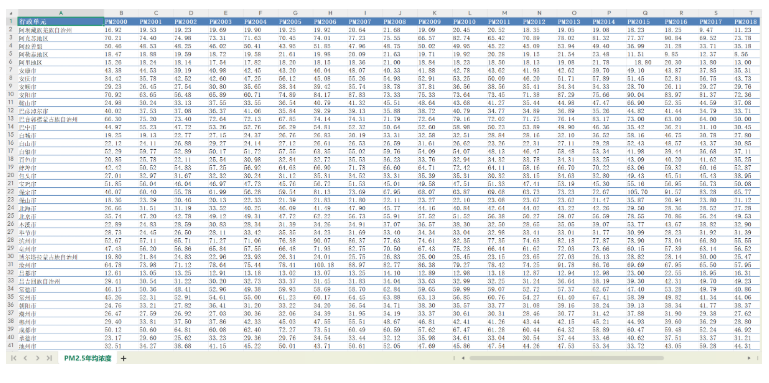Select column B header
Viewport: 769px width, 383px height.
(x=121, y=13)
